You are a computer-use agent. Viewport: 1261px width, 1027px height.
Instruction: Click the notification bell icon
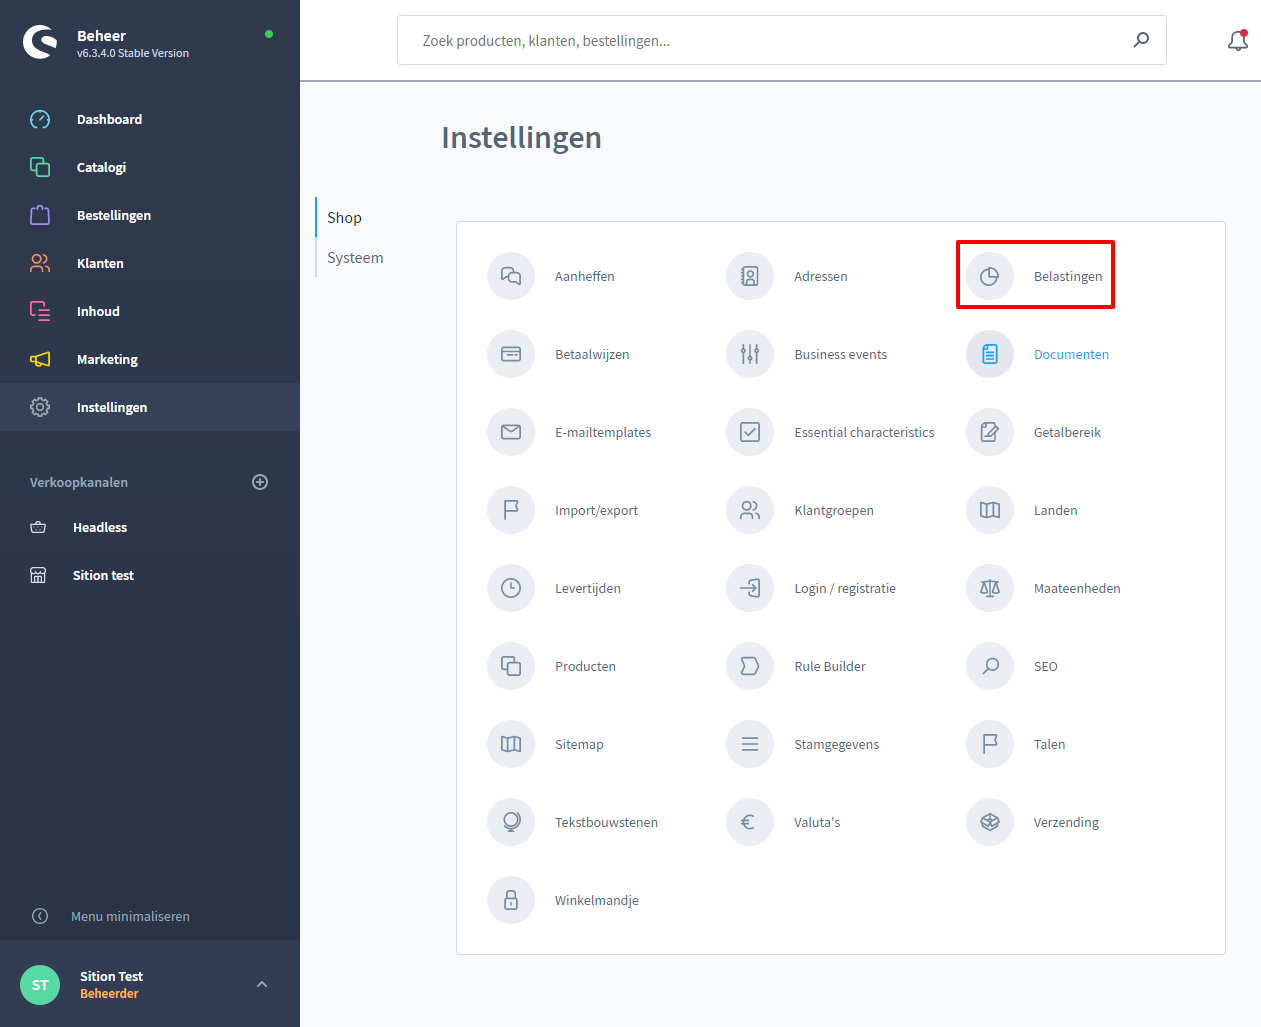point(1237,41)
